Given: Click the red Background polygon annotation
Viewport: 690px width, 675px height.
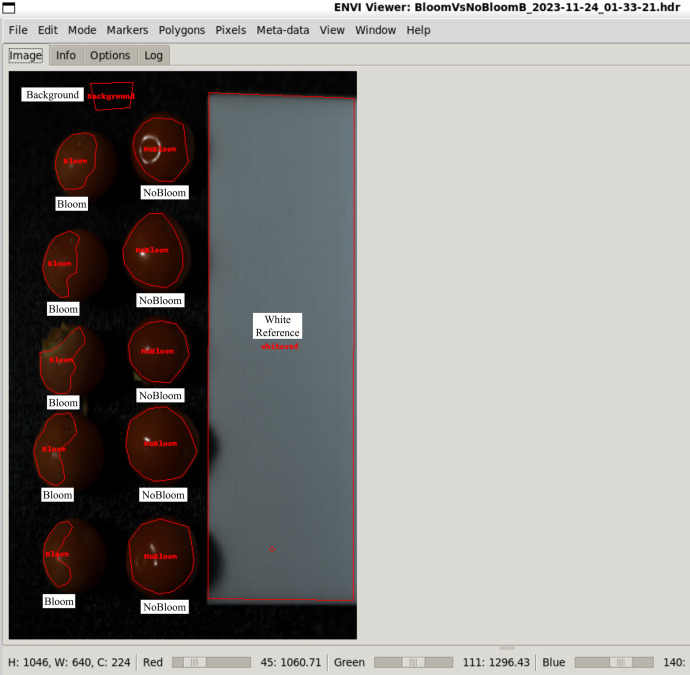Looking at the screenshot, I should (x=112, y=96).
